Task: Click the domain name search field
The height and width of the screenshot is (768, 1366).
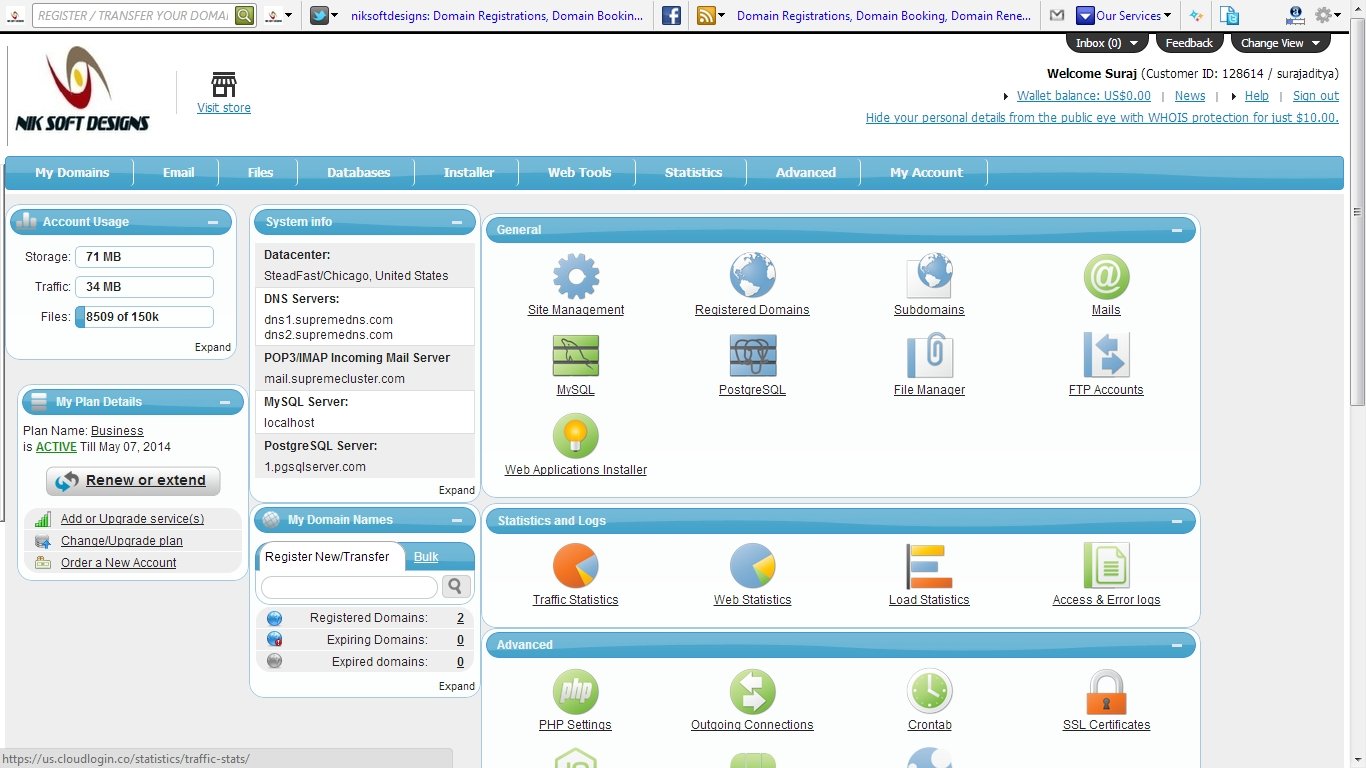Action: [x=349, y=587]
